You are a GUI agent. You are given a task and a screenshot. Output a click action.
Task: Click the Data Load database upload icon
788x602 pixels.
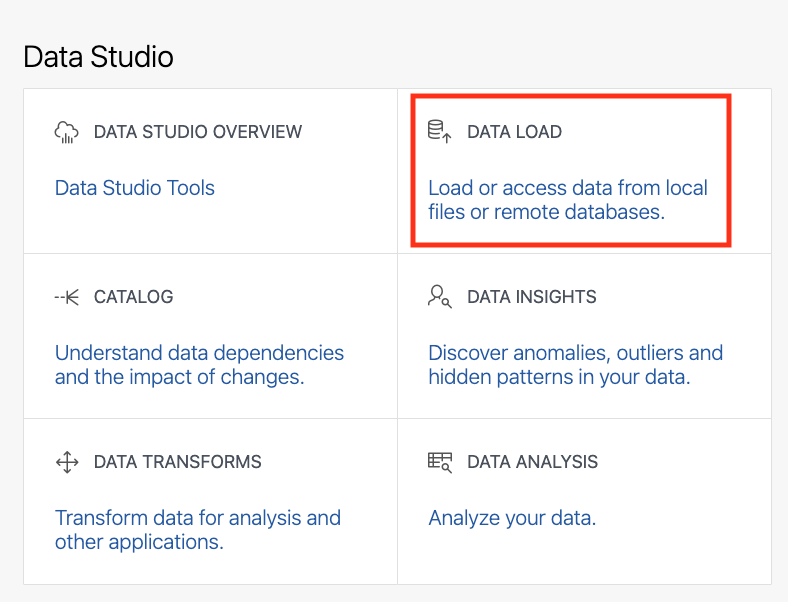coord(440,132)
